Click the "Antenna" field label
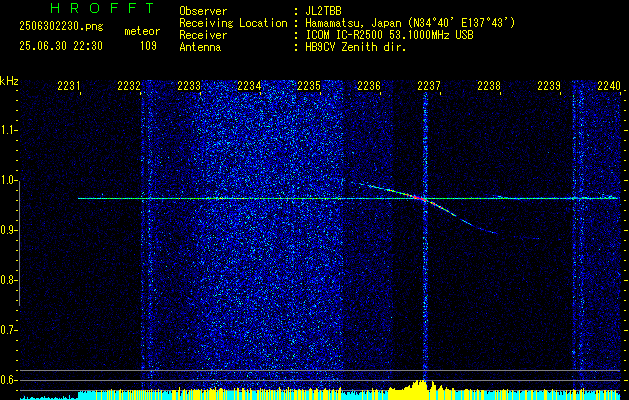The width and height of the screenshot is (629, 400). [200, 47]
